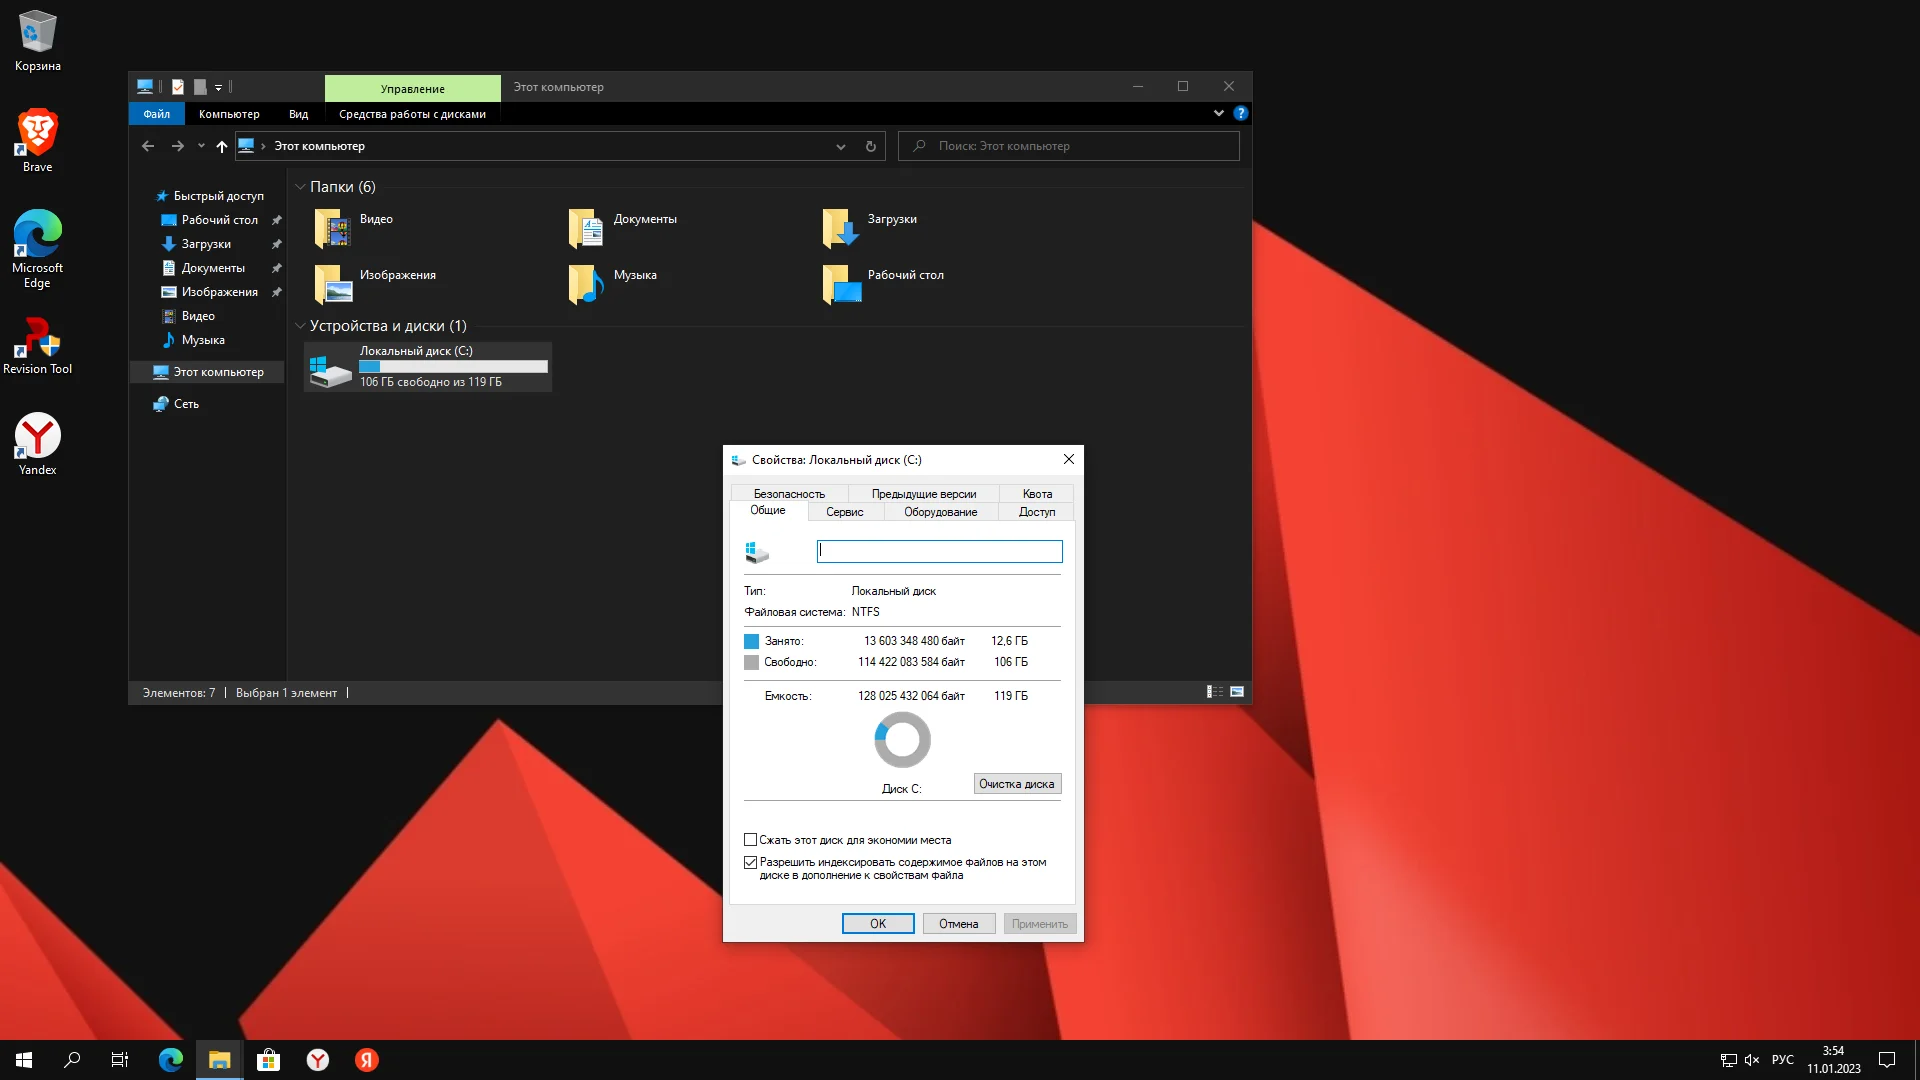
Task: Expand the ribbon with chevron arrow
Action: (1219, 113)
